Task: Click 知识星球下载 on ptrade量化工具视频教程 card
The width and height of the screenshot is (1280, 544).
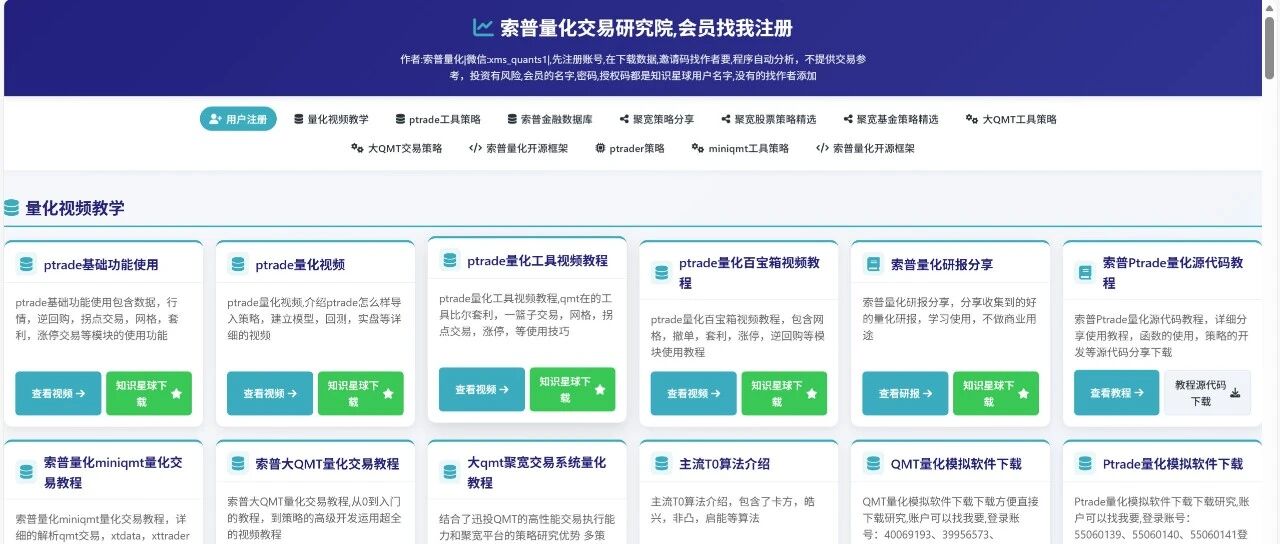Action: pyautogui.click(x=572, y=389)
